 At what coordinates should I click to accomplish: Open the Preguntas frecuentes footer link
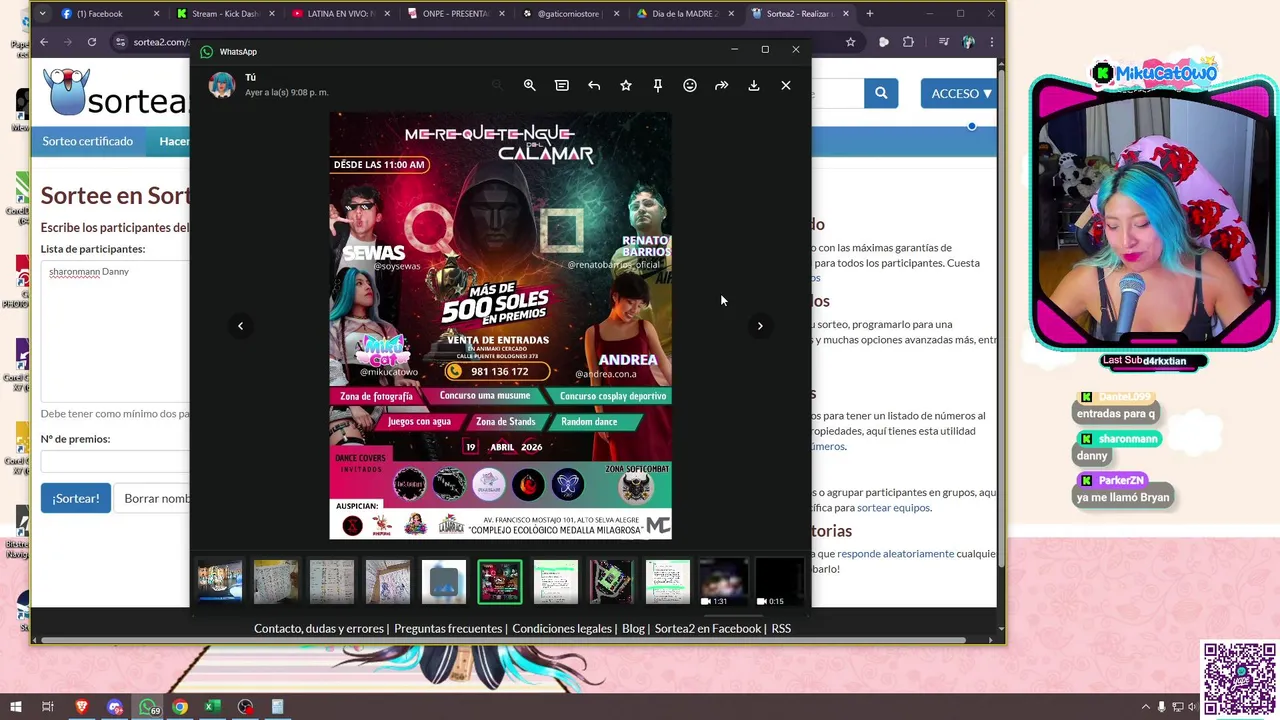point(448,629)
